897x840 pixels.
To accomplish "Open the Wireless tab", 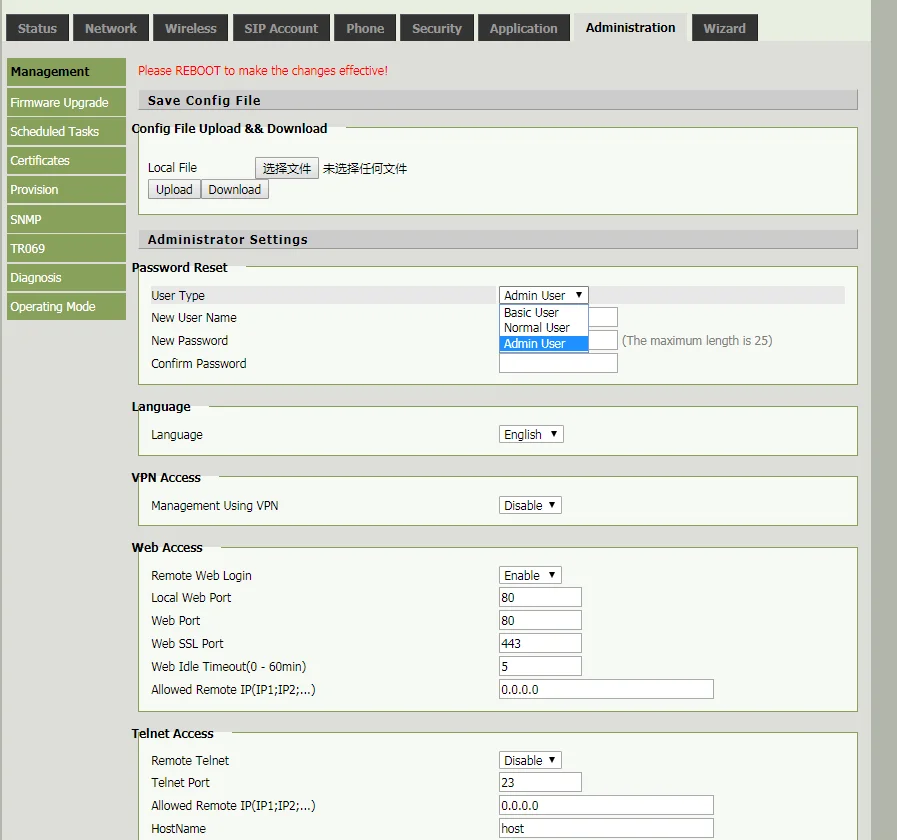I will click(x=190, y=28).
